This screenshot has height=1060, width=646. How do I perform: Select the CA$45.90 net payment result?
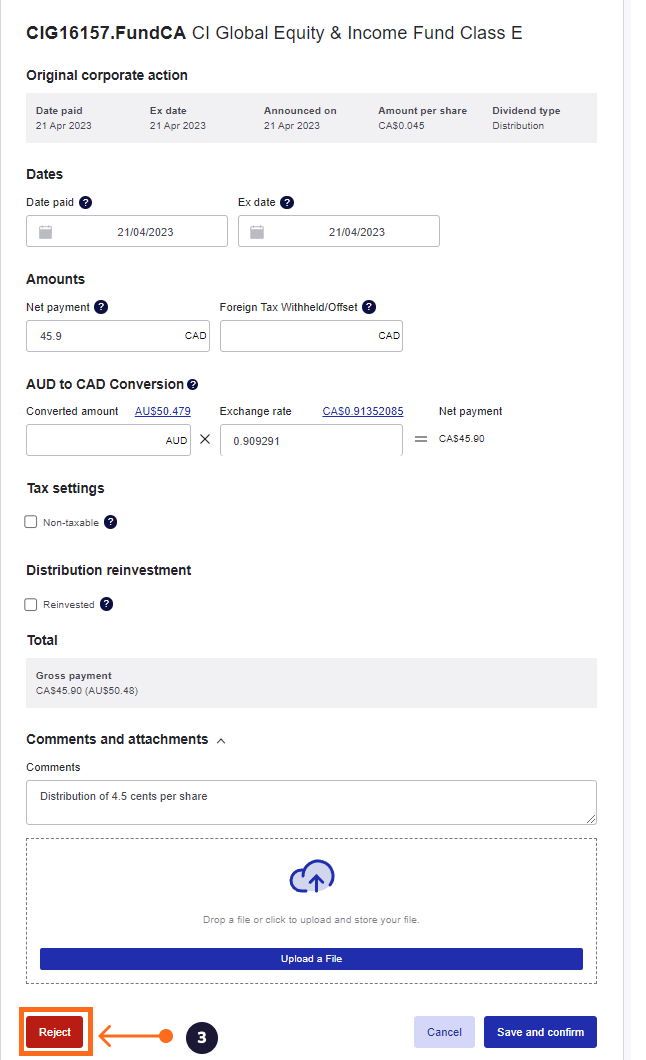tap(462, 438)
